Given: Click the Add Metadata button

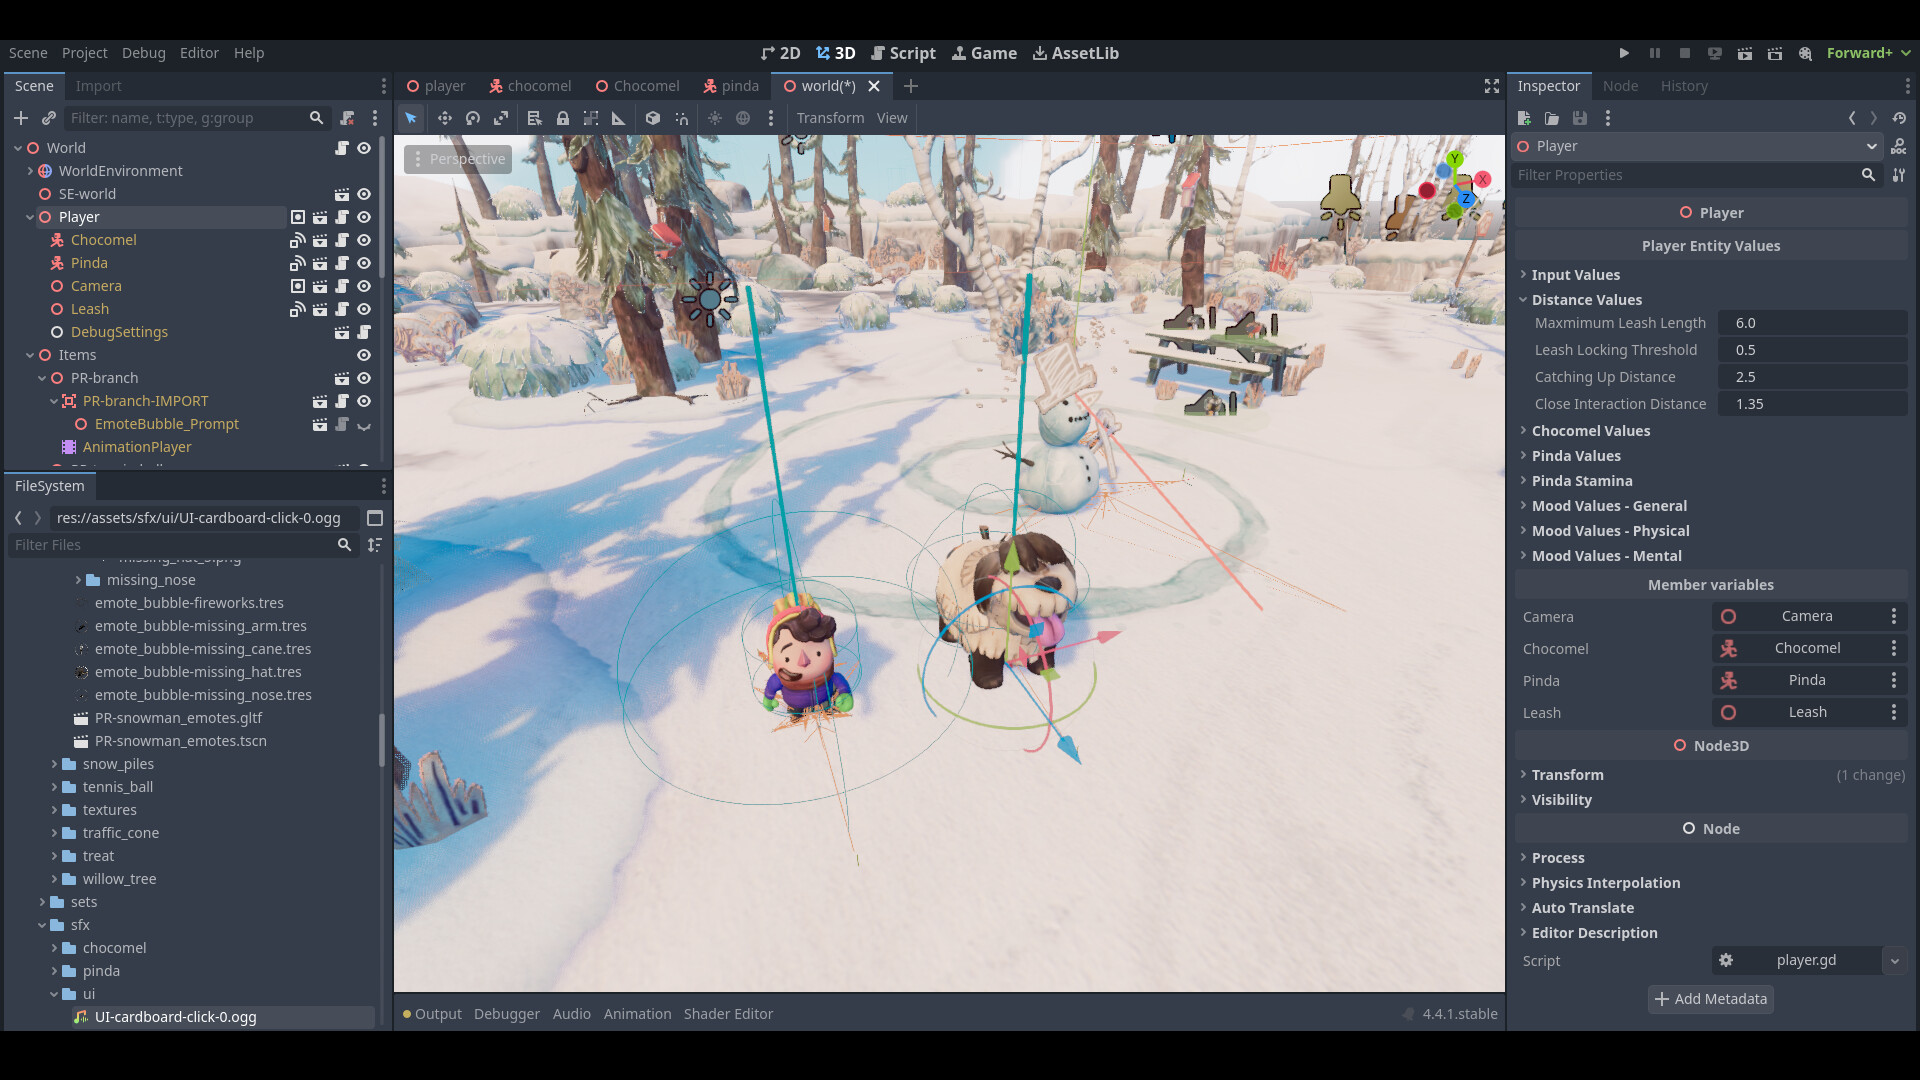Looking at the screenshot, I should pos(1710,998).
